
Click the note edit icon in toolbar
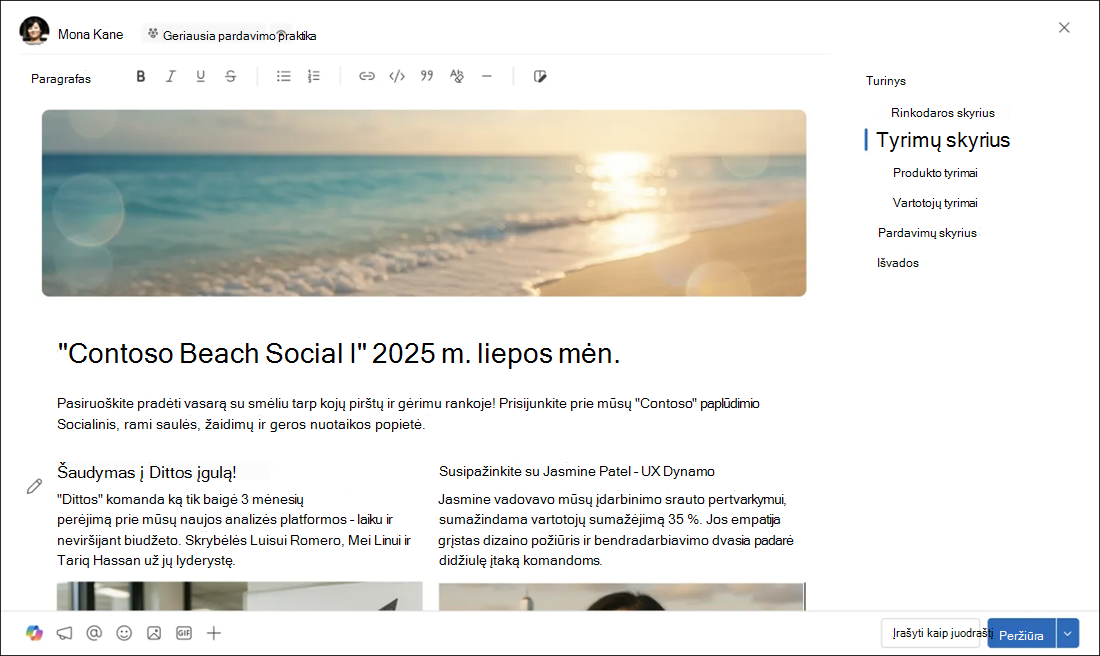coord(539,76)
